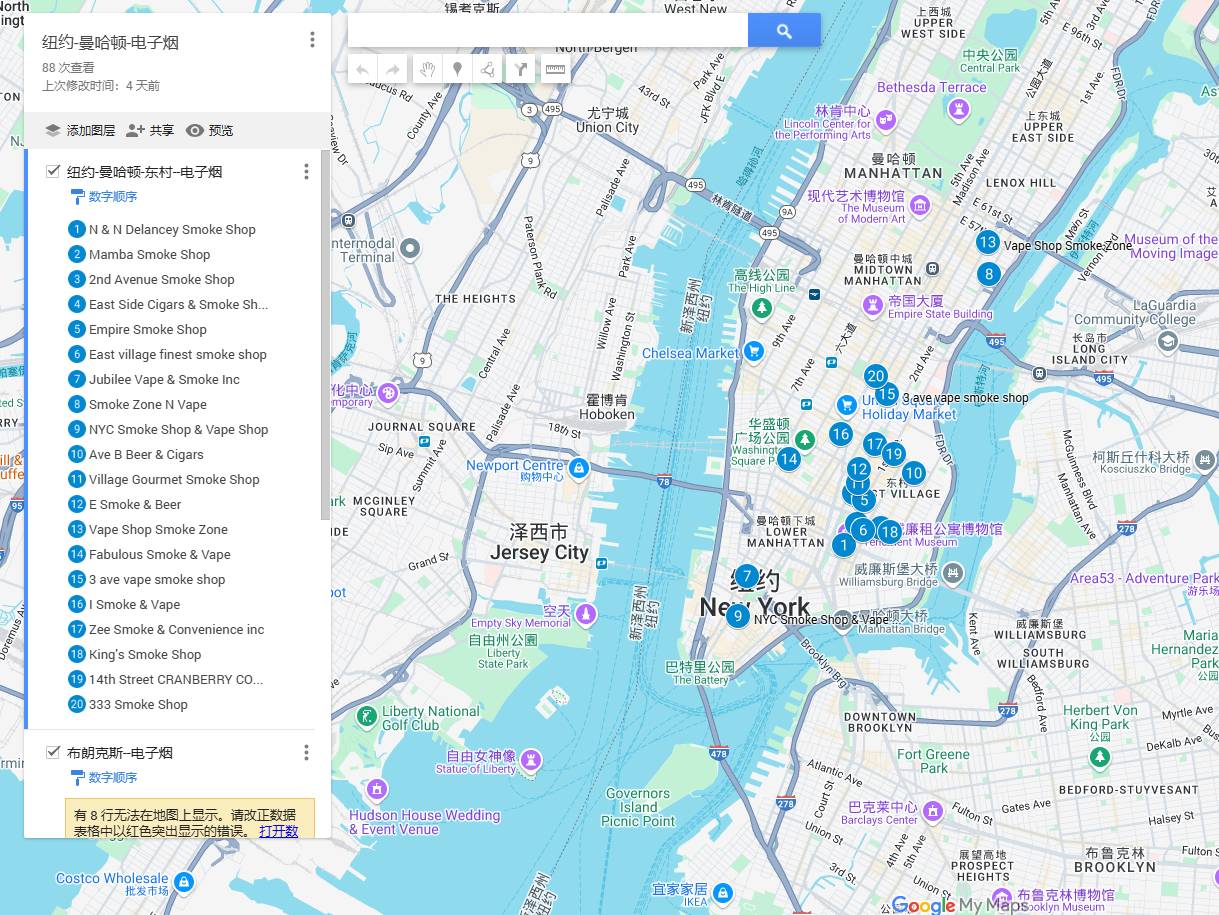1219x915 pixels.
Task: Uncheck the 纽约-曼哈顿-东村–电子烟 layer checkbox
Action: pyautogui.click(x=53, y=172)
